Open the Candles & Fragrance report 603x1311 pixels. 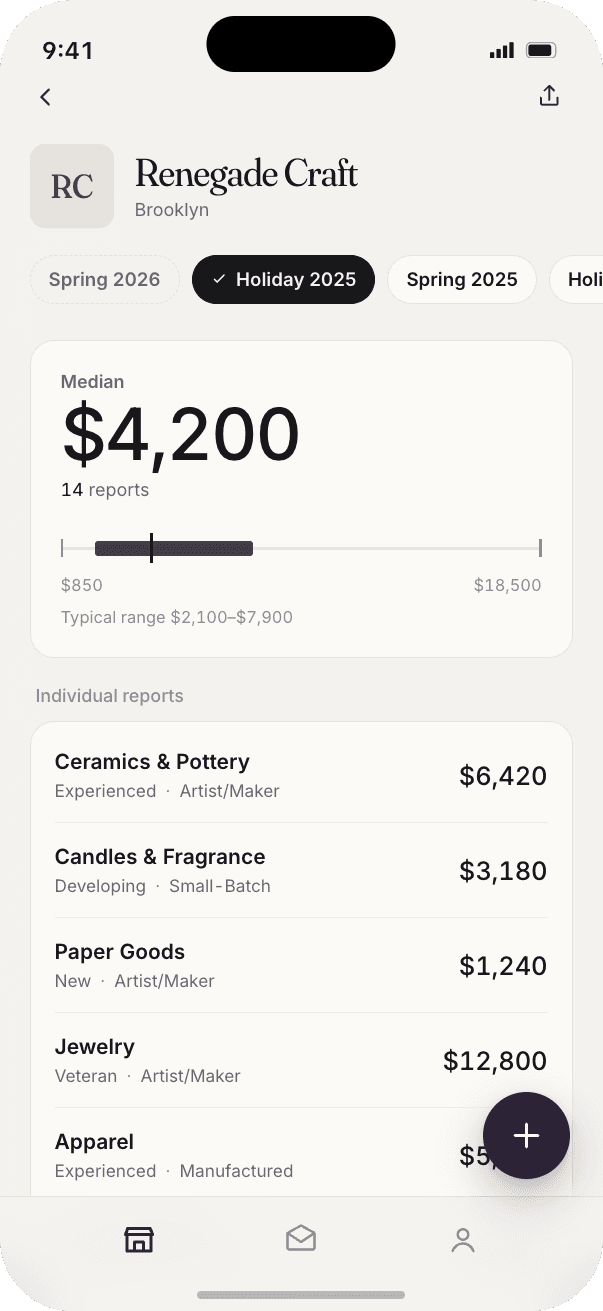point(301,870)
